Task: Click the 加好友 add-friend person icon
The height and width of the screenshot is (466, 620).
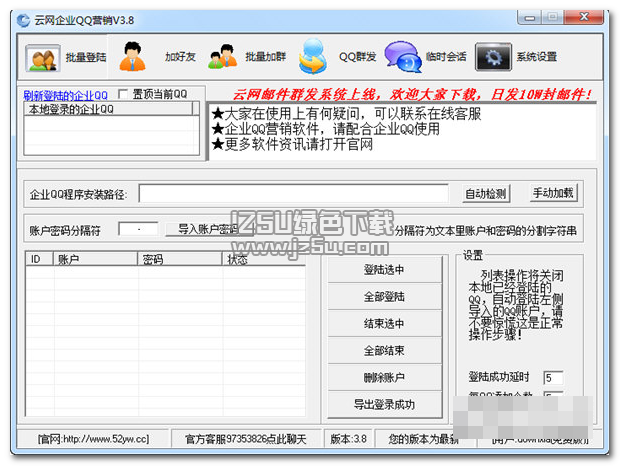Action: [132, 57]
